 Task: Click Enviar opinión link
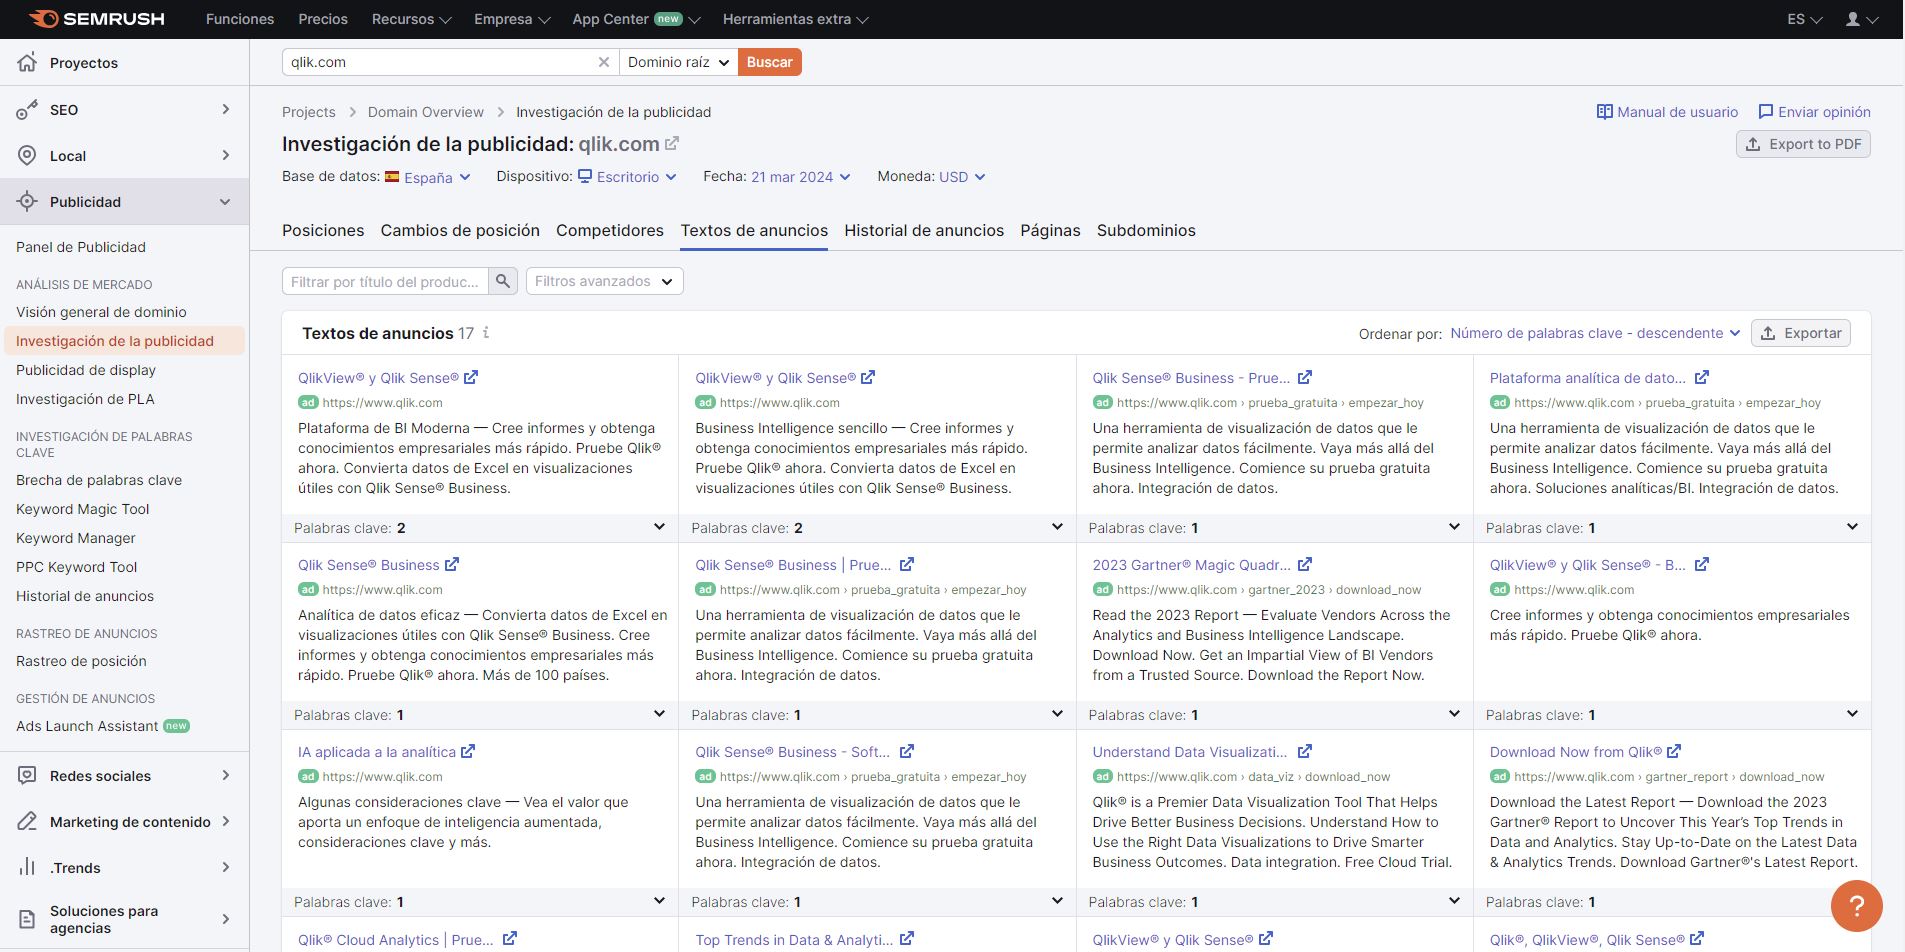1814,112
